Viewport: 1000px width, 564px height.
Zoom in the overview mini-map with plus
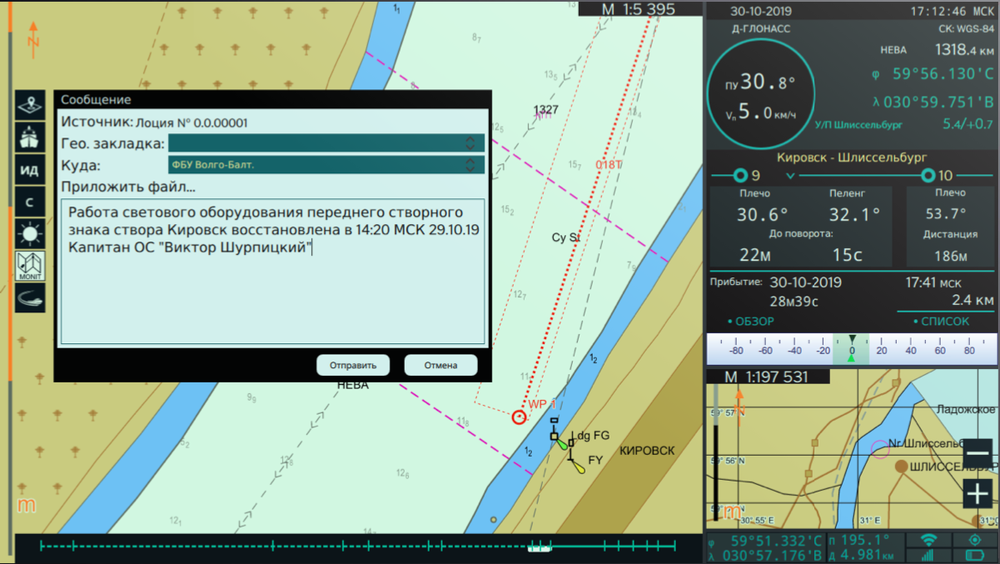point(977,493)
